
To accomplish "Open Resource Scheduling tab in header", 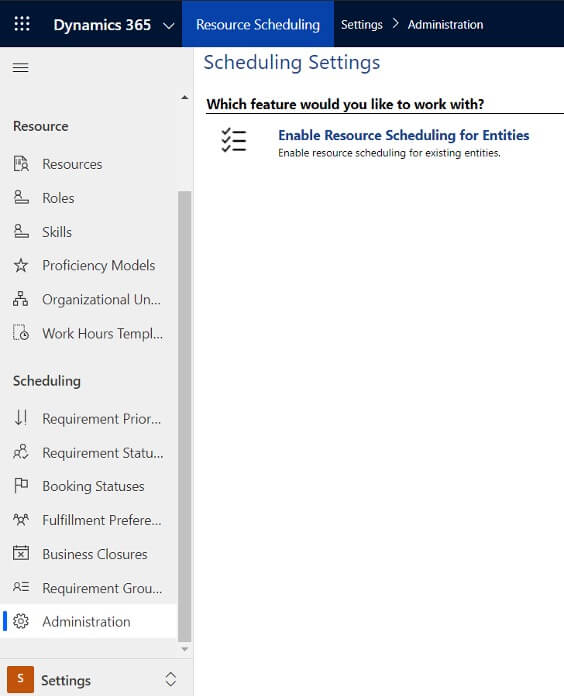I will (258, 24).
